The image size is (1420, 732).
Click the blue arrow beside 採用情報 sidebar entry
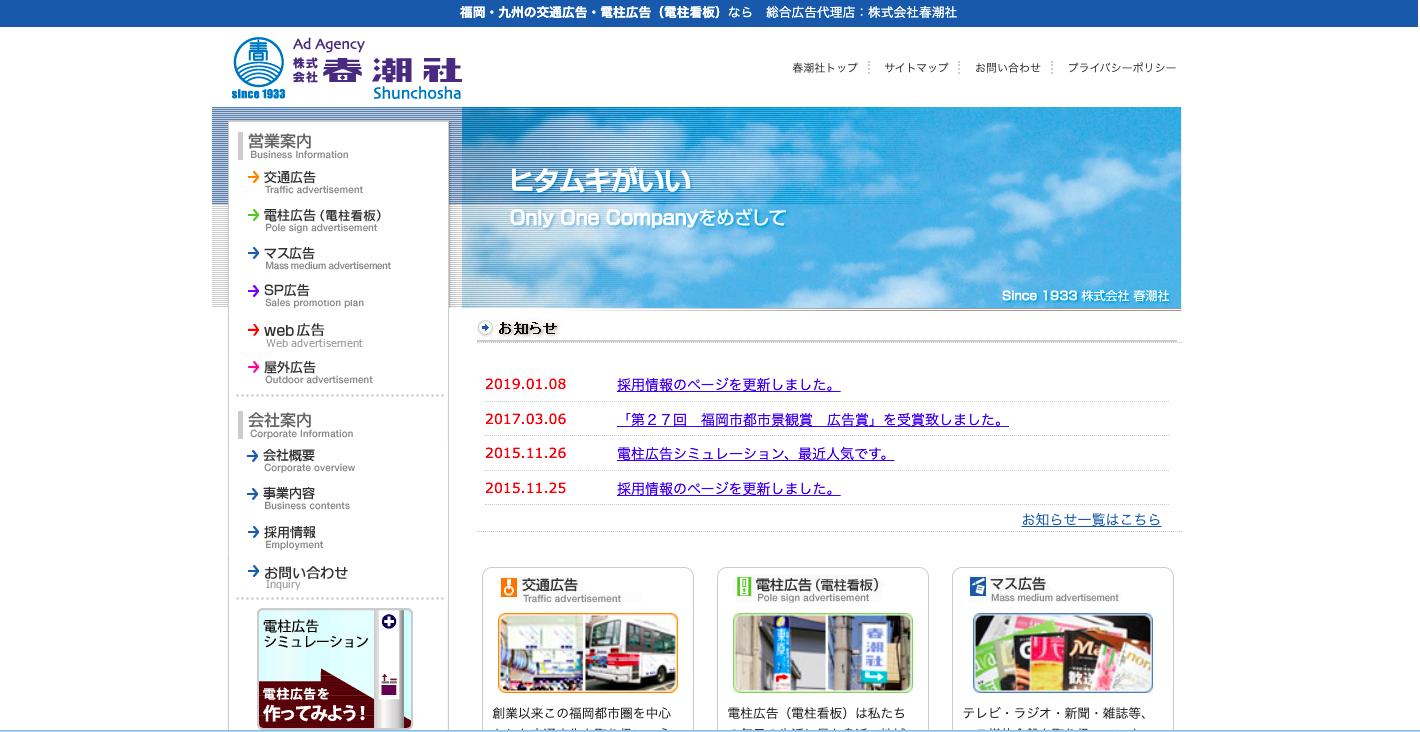[251, 533]
